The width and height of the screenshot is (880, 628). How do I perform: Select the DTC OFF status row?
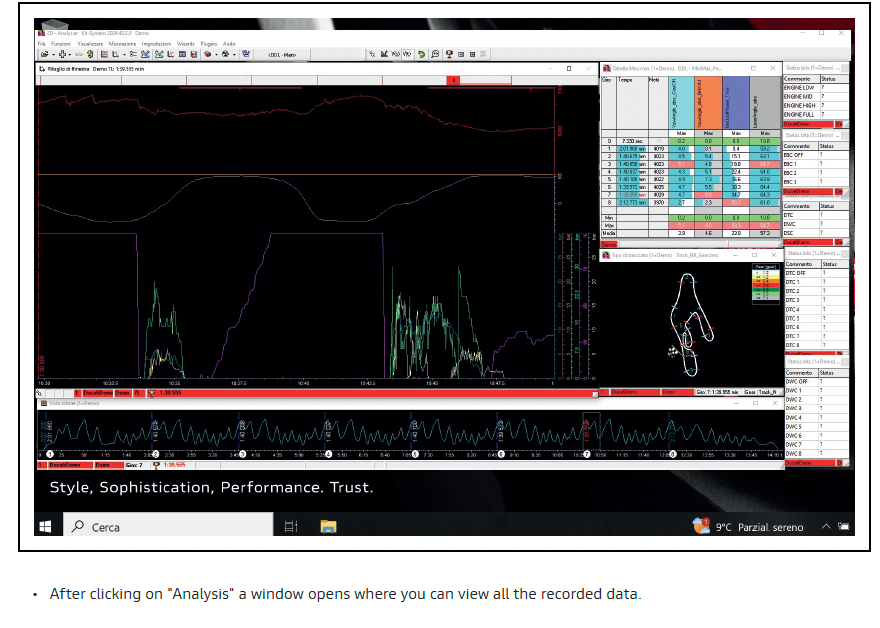(815, 273)
